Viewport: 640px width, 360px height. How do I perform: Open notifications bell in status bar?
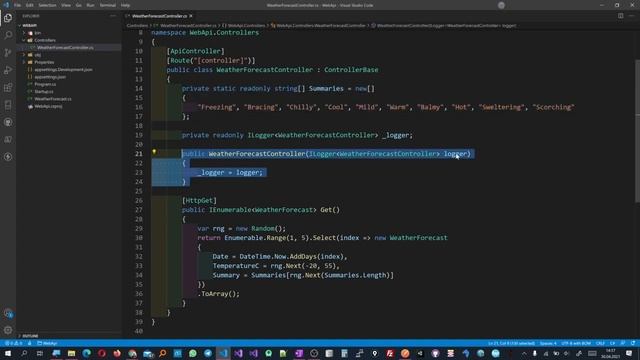(633, 343)
